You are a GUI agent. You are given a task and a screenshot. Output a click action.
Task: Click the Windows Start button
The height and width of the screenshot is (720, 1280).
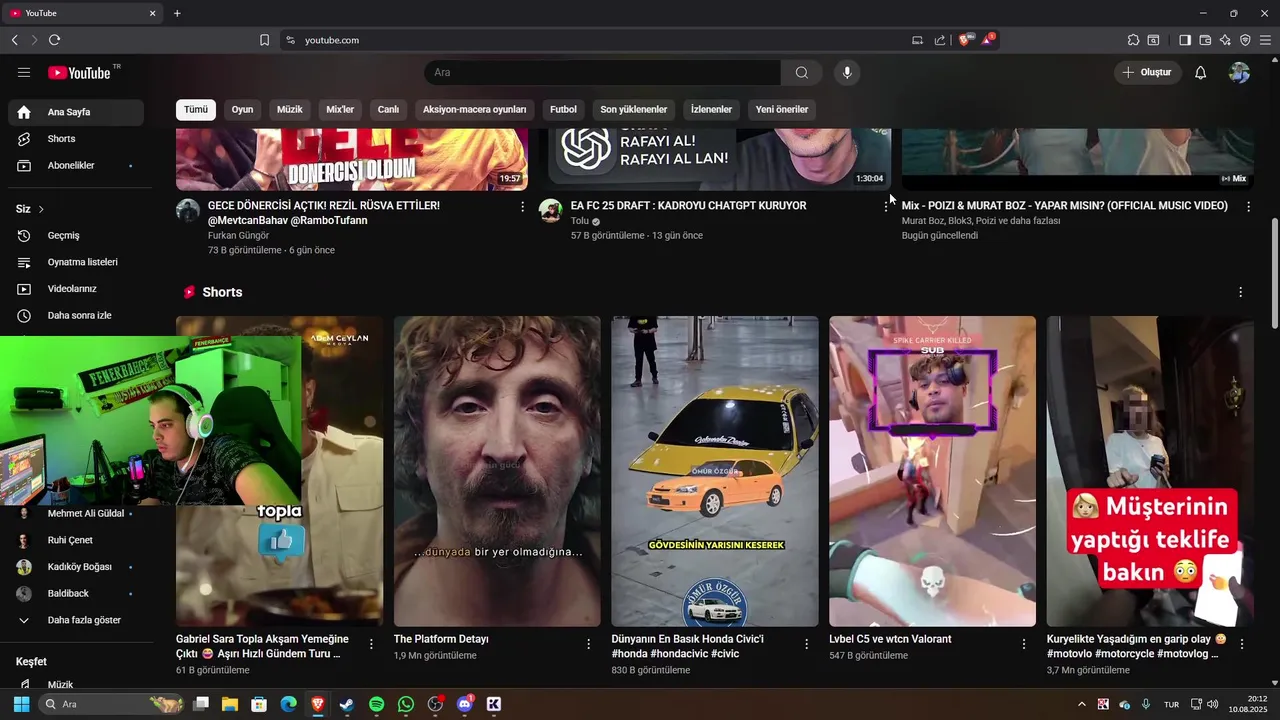(21, 704)
